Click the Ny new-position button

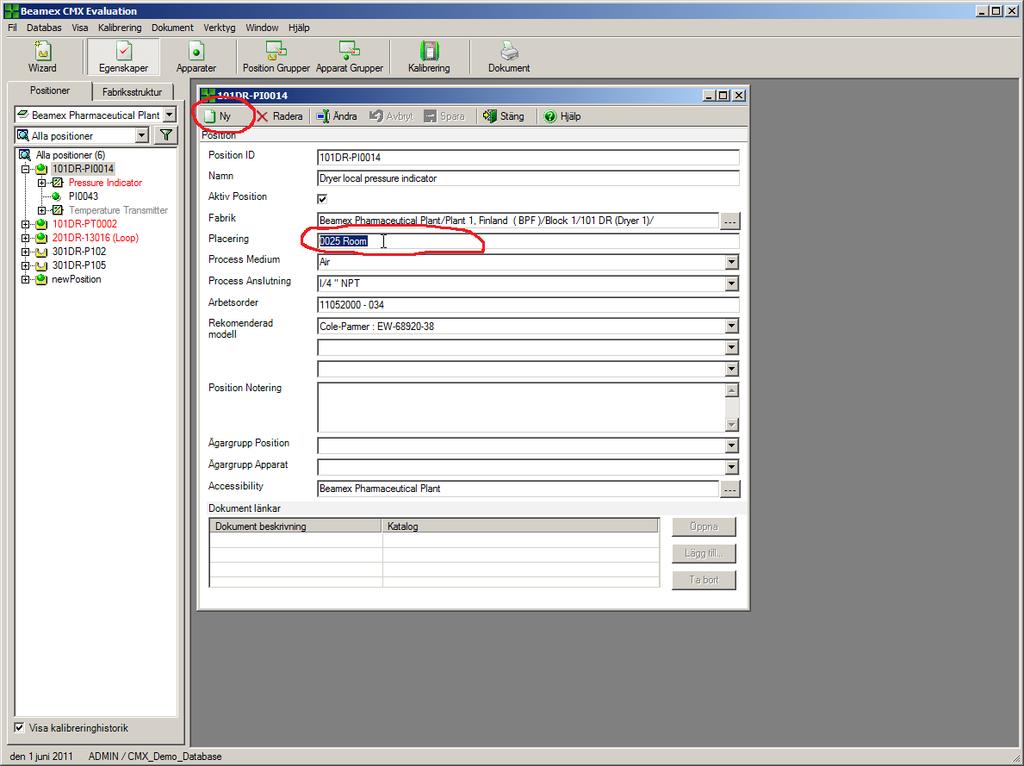tap(219, 116)
